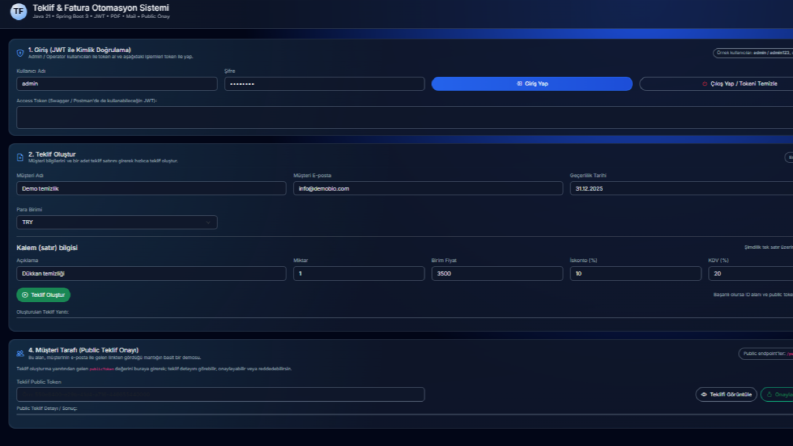The image size is (793, 446).
Task: Log in with the Giriş Yap button
Action: coord(532,84)
